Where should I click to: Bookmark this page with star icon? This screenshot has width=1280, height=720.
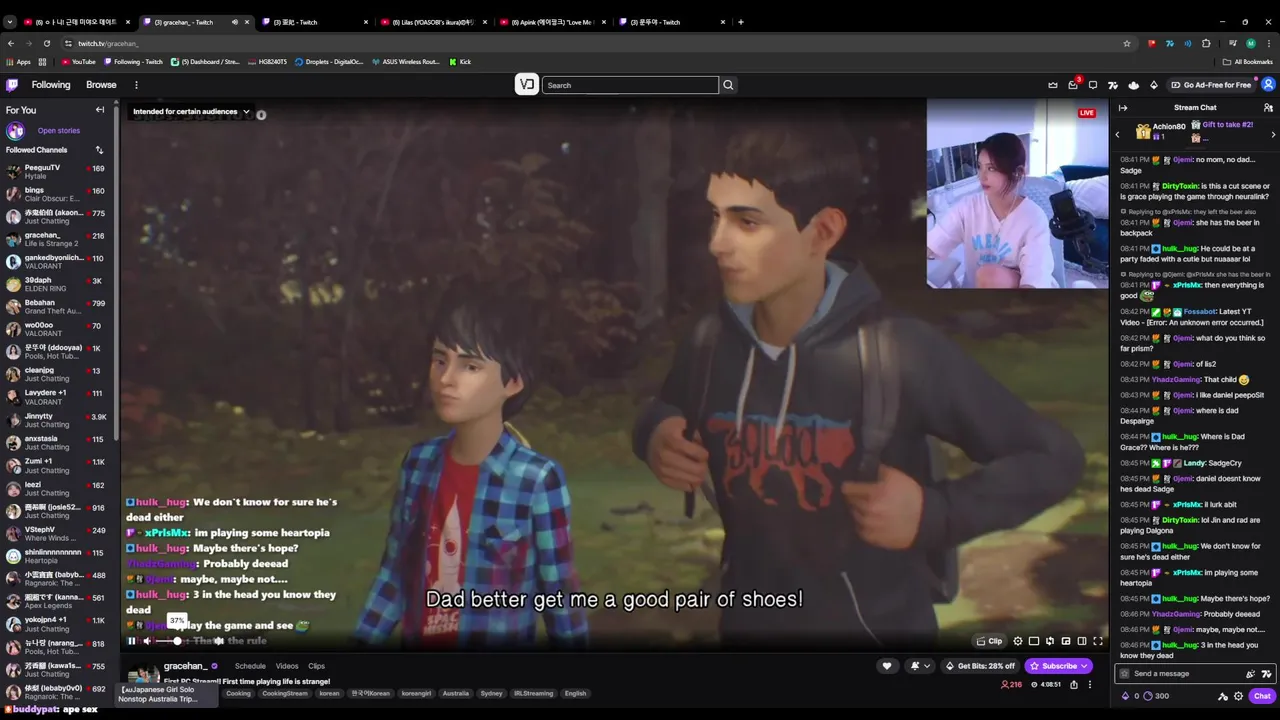(1127, 43)
